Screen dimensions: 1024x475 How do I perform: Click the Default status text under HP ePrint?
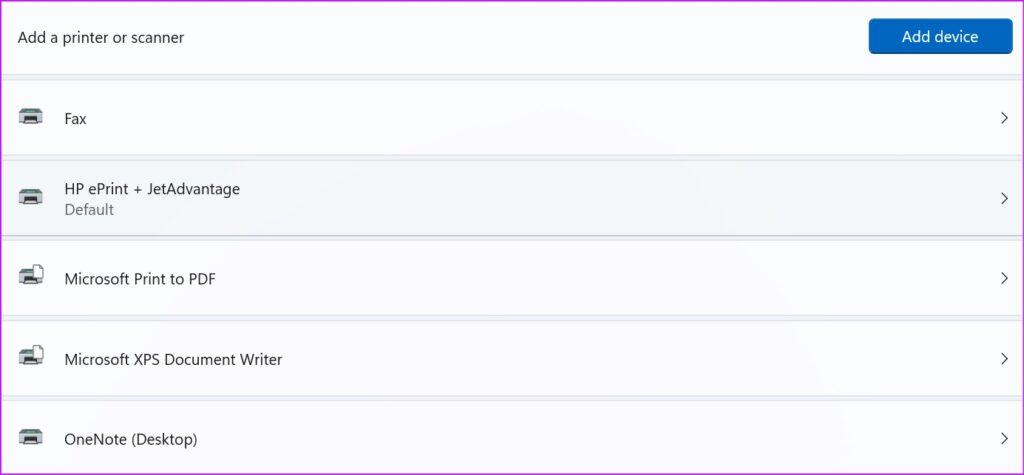(x=89, y=210)
